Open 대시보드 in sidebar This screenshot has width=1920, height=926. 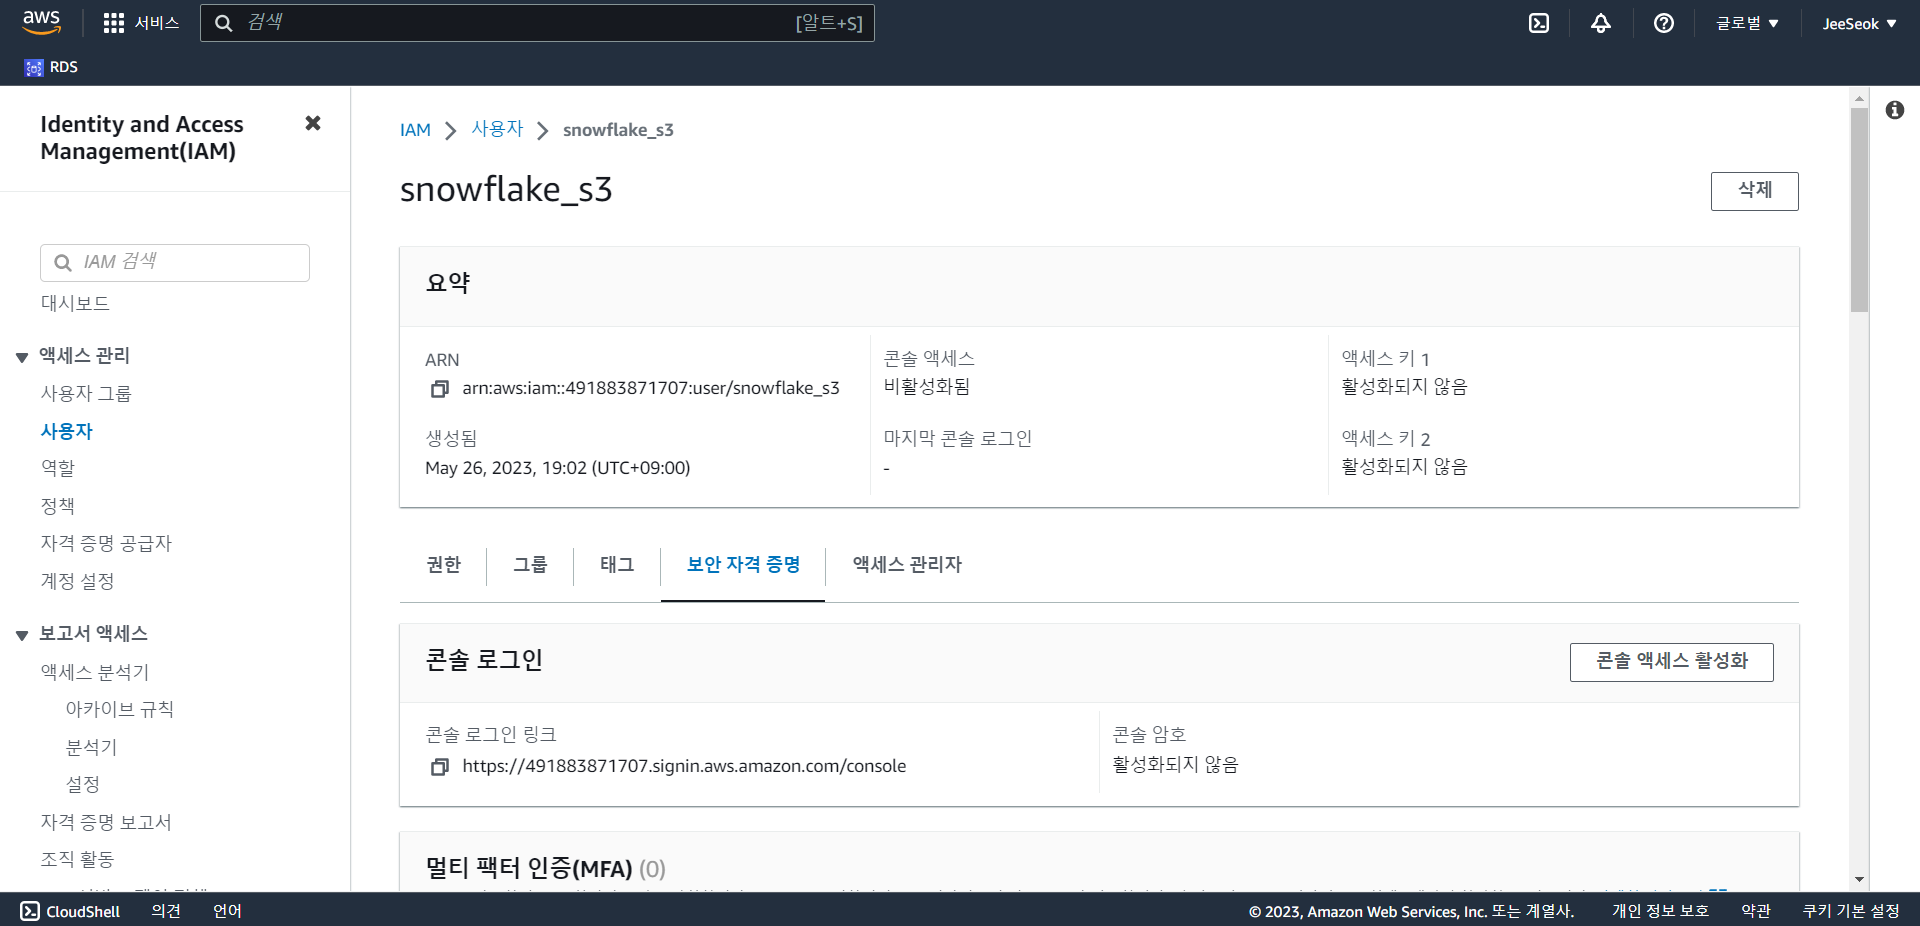[x=75, y=303]
